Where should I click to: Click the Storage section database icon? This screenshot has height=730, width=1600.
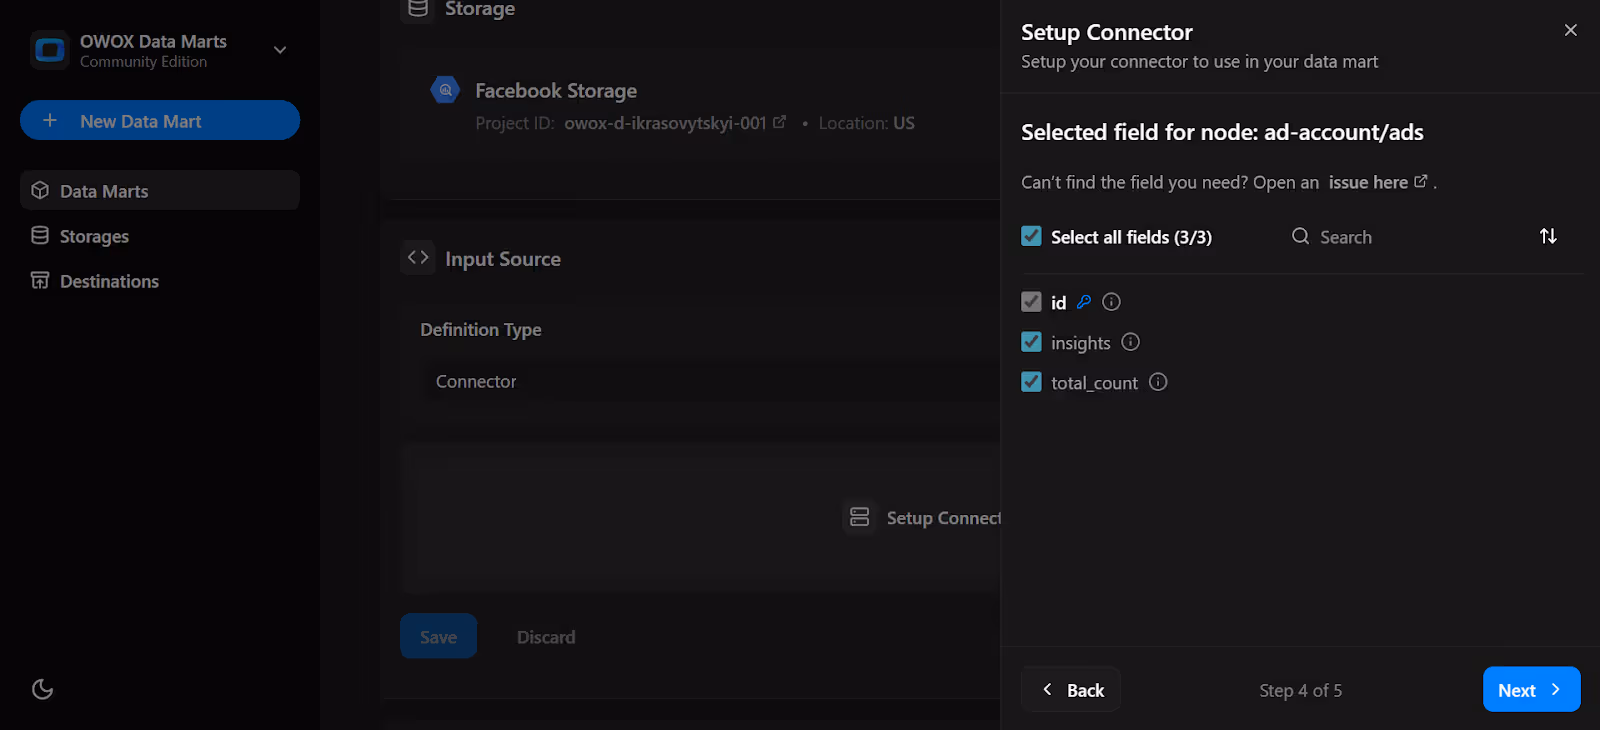click(418, 9)
